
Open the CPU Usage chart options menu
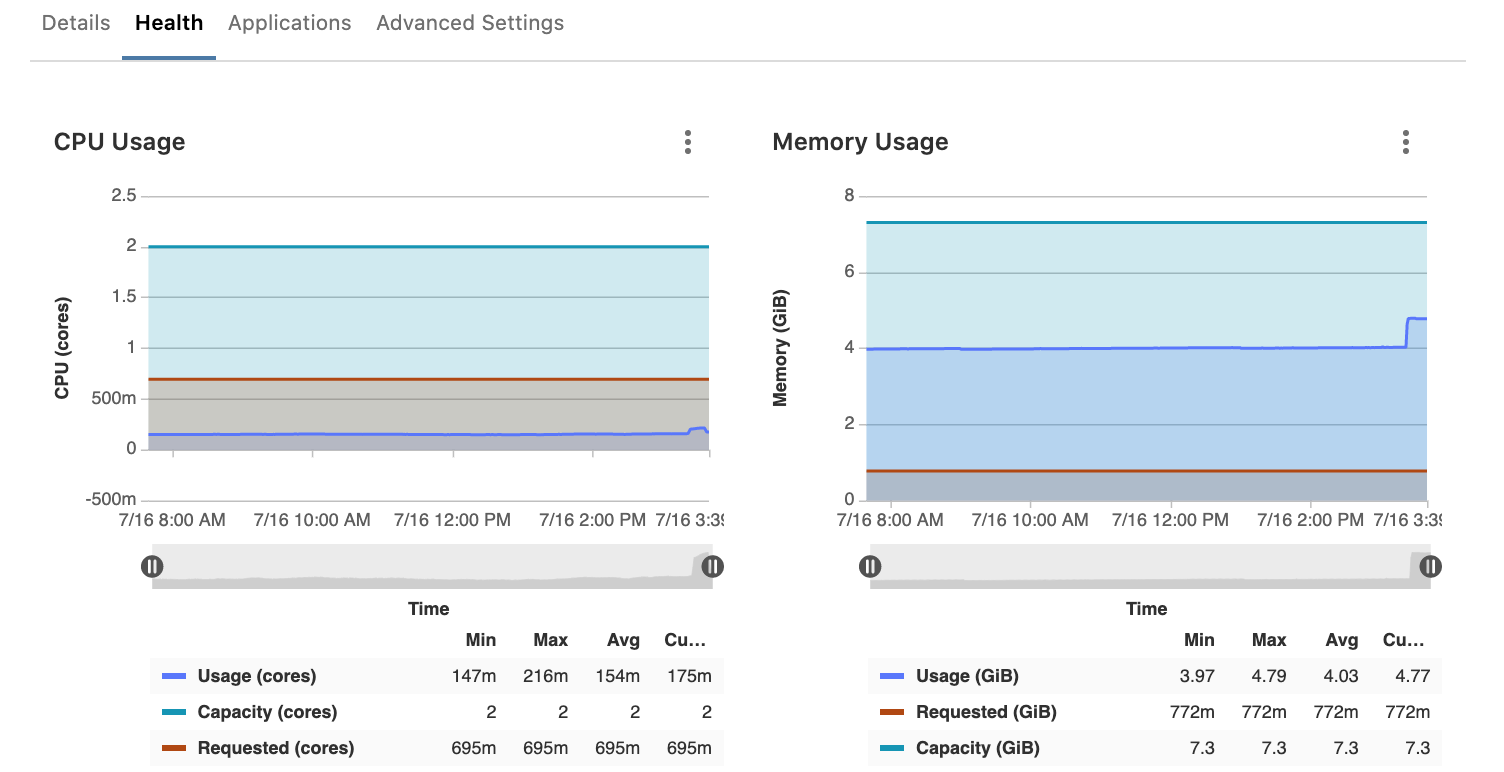coord(688,142)
